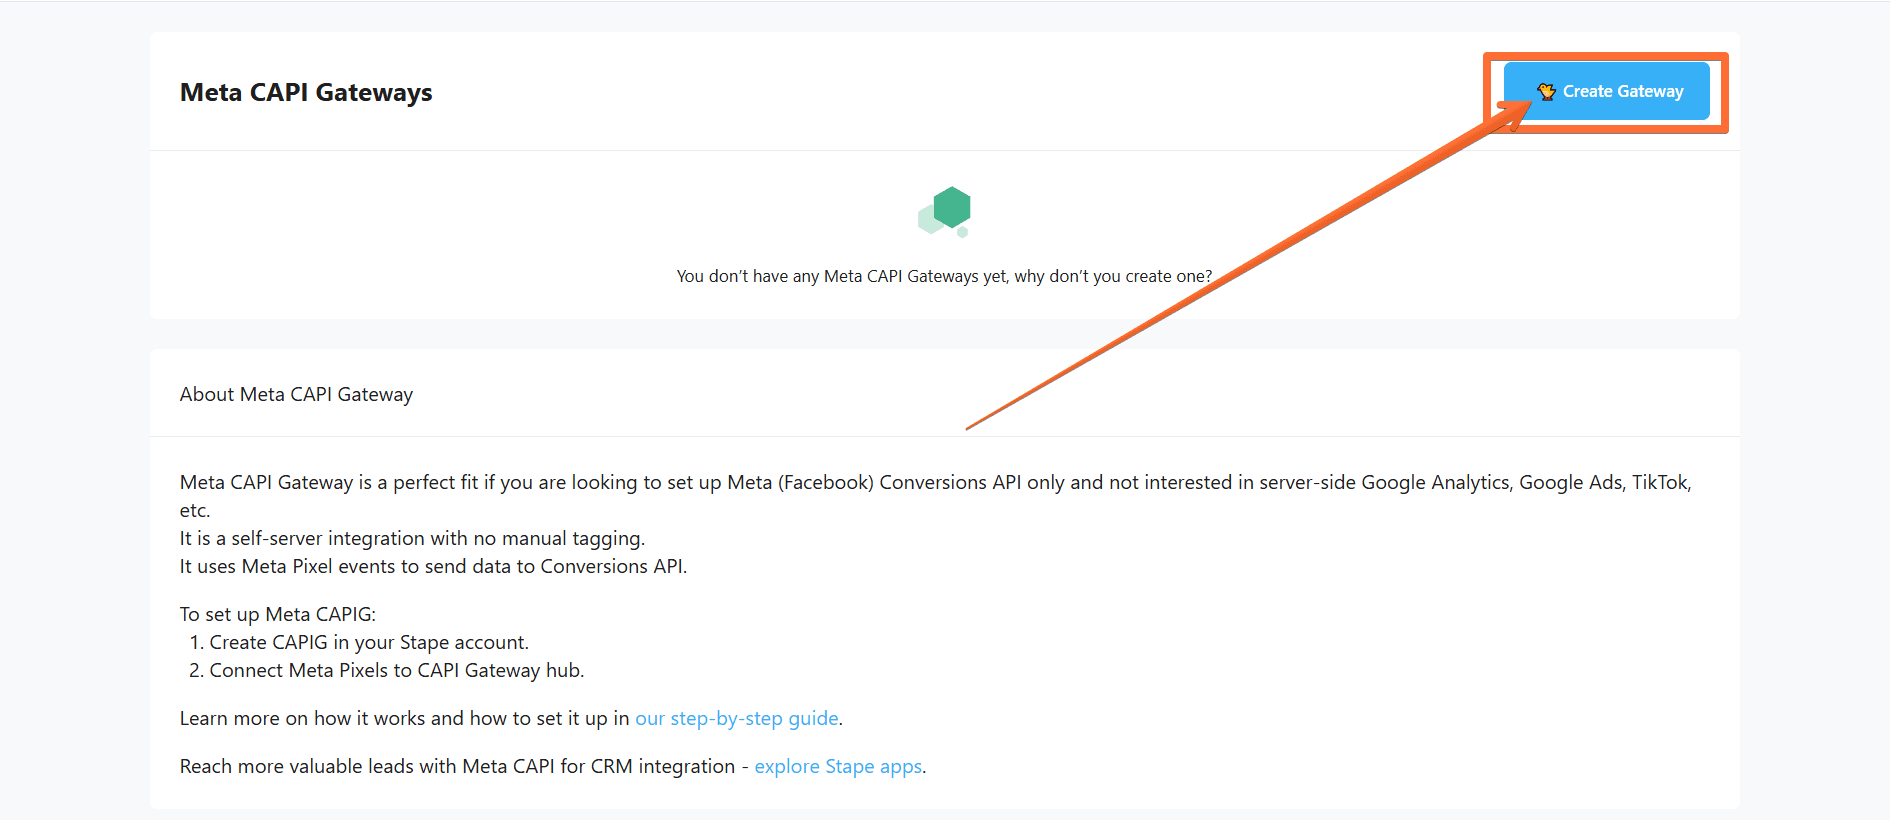Click the 'etc.' text ending the first paragraph
This screenshot has height=820, width=1890.
click(195, 510)
